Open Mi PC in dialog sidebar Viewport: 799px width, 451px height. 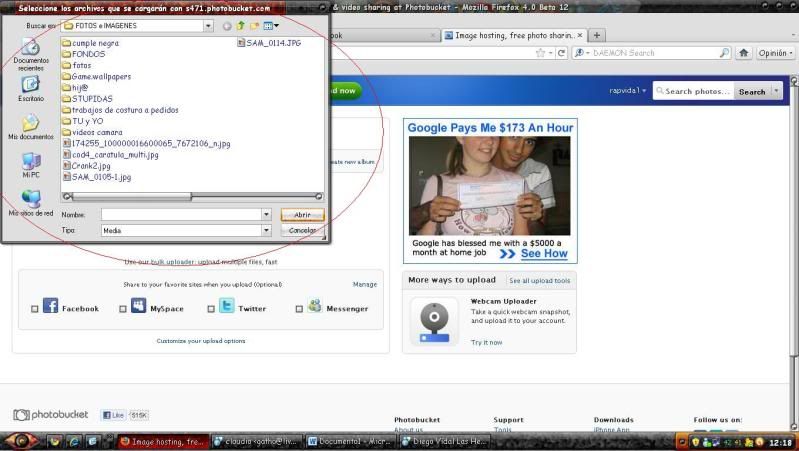point(31,165)
